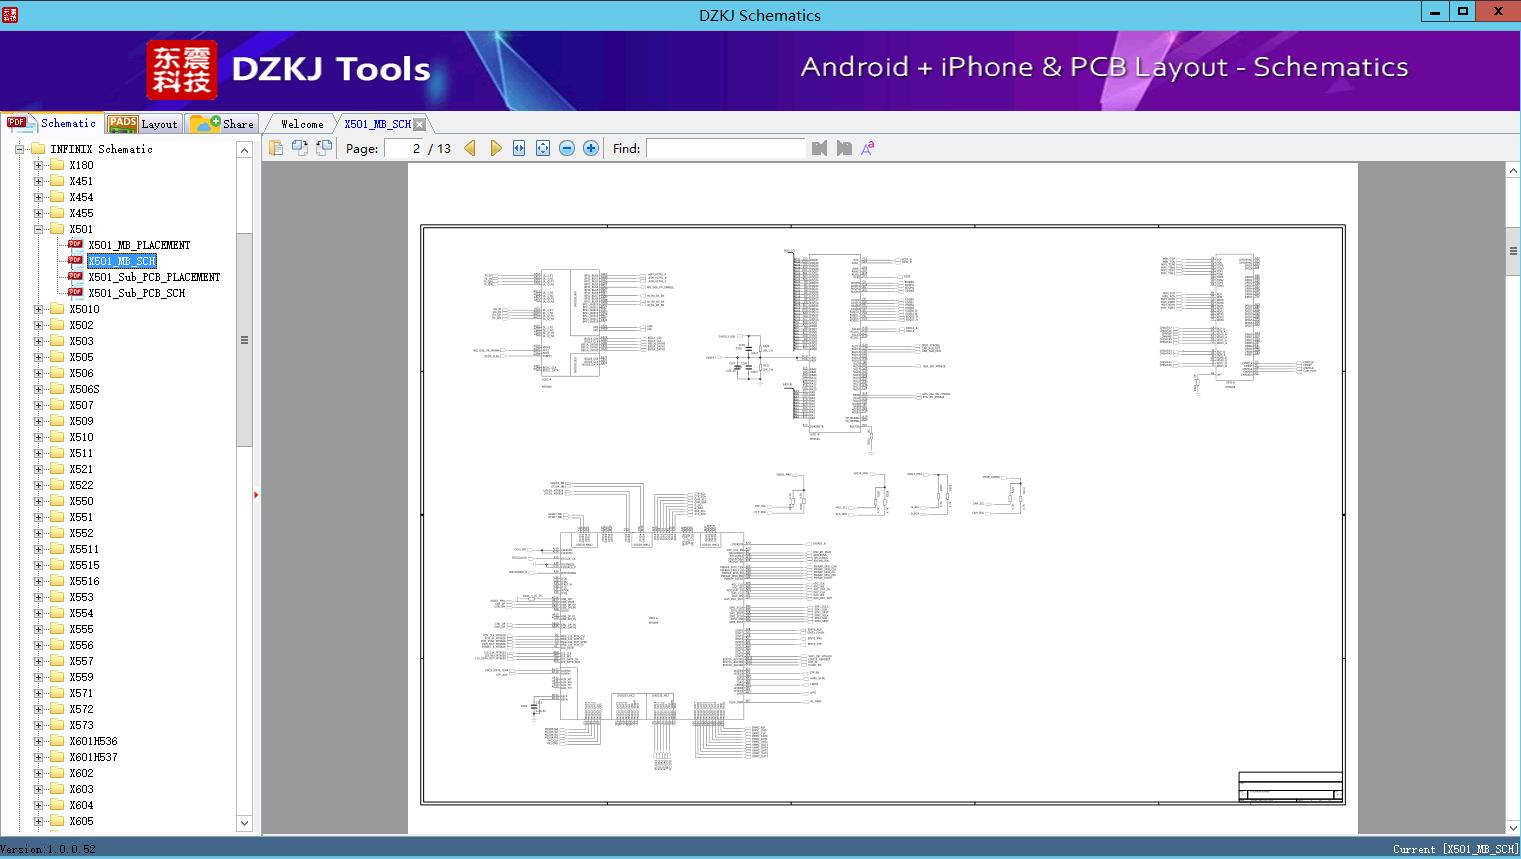The image size is (1521, 859).
Task: Expand the X454 folder
Action: (38, 197)
